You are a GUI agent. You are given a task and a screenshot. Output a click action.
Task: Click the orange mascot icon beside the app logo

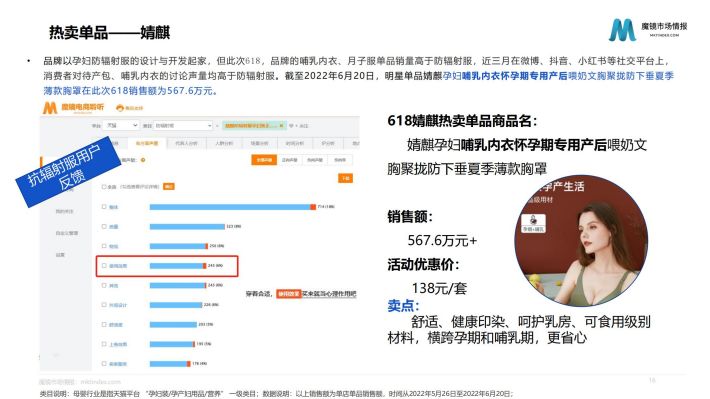coord(120,108)
